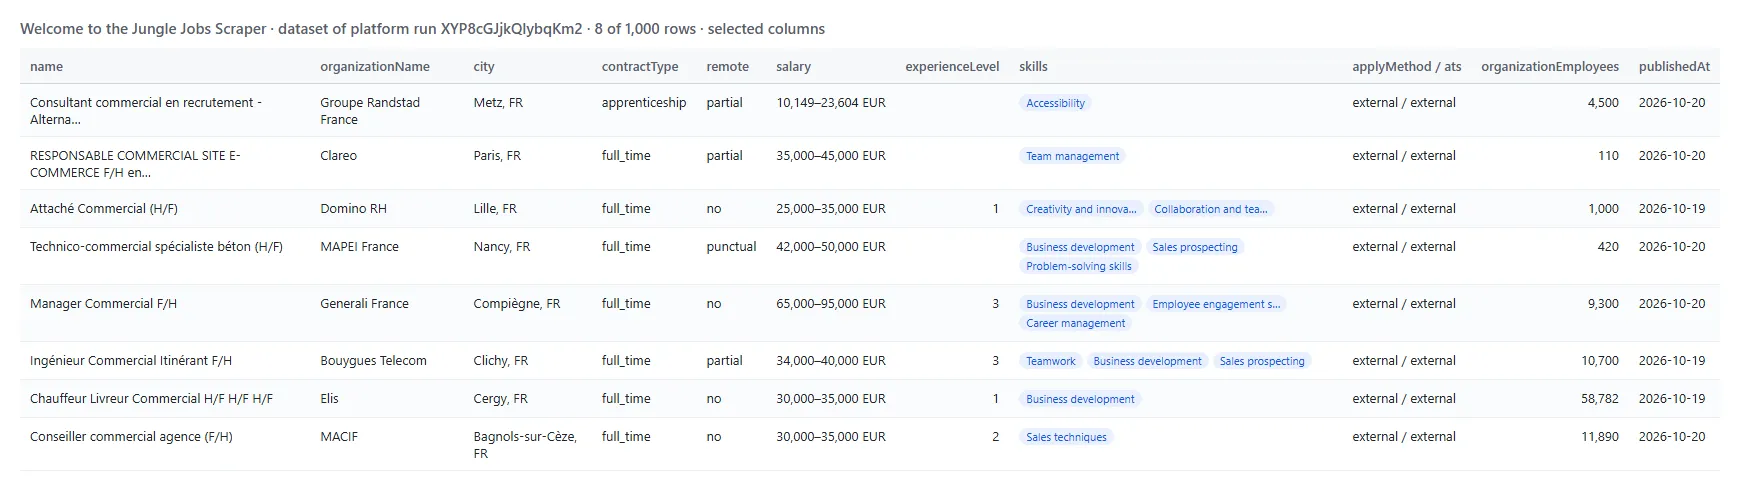Click the 'Compiègne, FR' city cell
1740x489 pixels.
click(517, 304)
